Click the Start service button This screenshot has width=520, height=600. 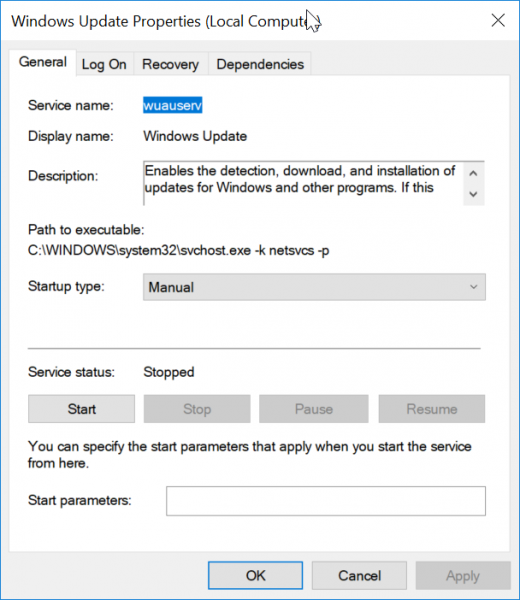tap(82, 409)
